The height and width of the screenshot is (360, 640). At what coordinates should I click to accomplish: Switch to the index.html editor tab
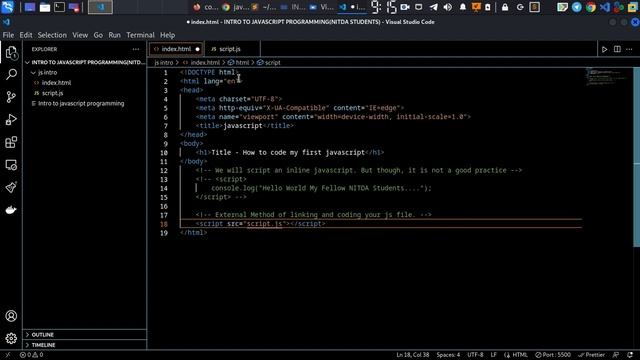(176, 49)
